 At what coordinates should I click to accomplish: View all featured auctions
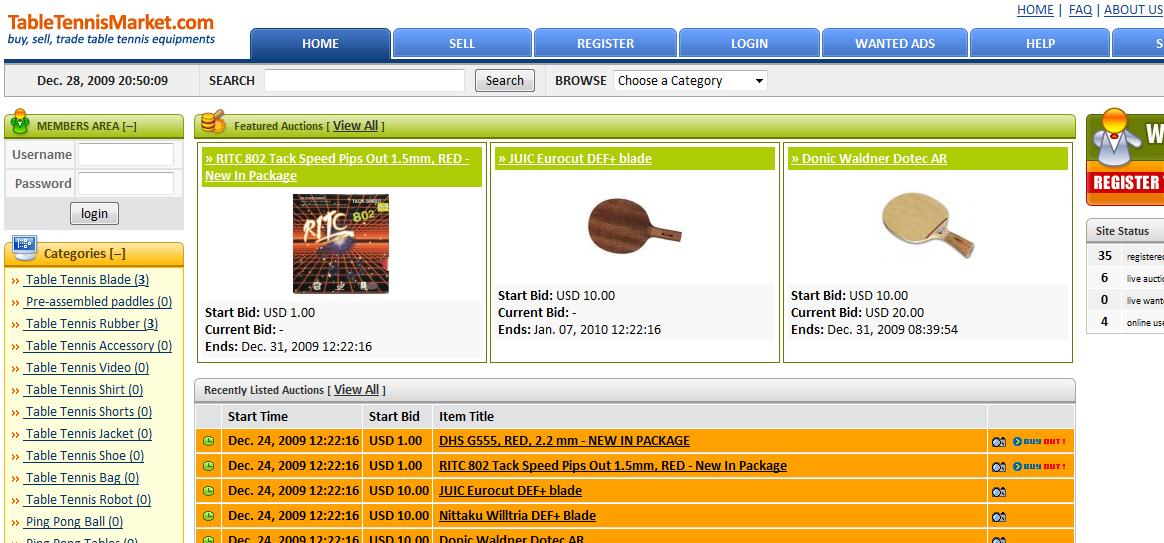355,126
